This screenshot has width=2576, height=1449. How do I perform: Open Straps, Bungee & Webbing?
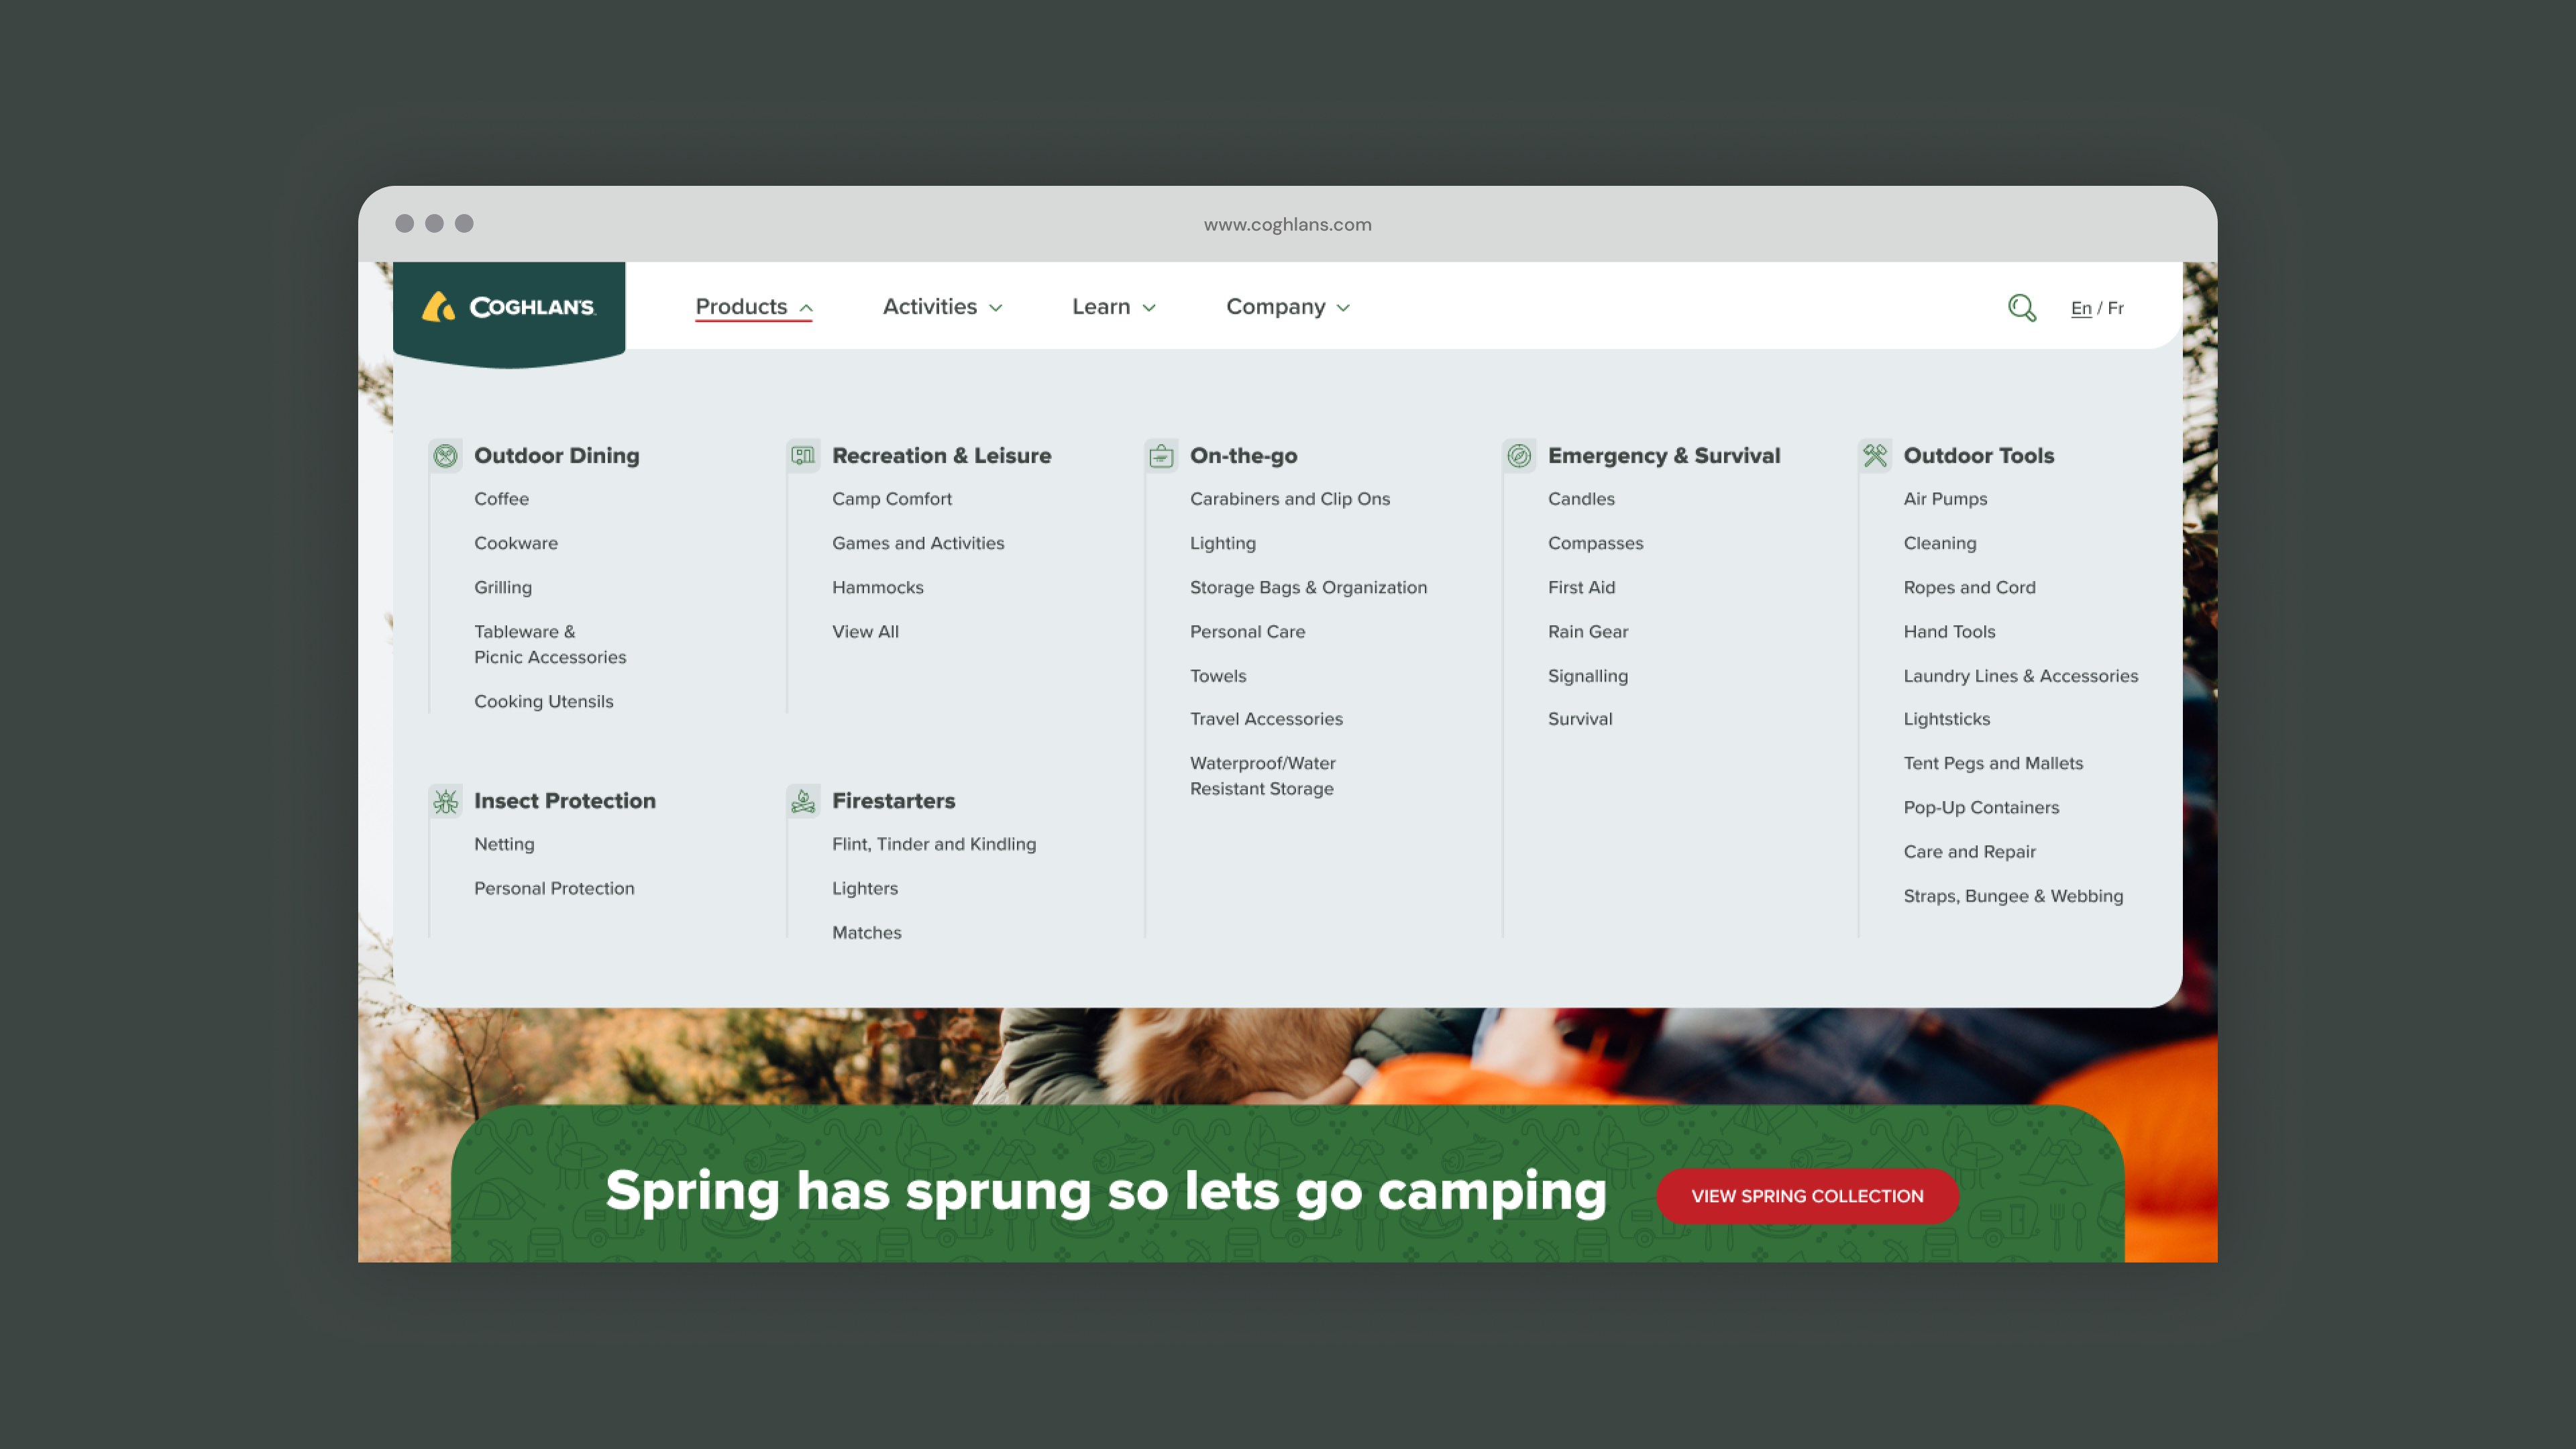point(2013,896)
